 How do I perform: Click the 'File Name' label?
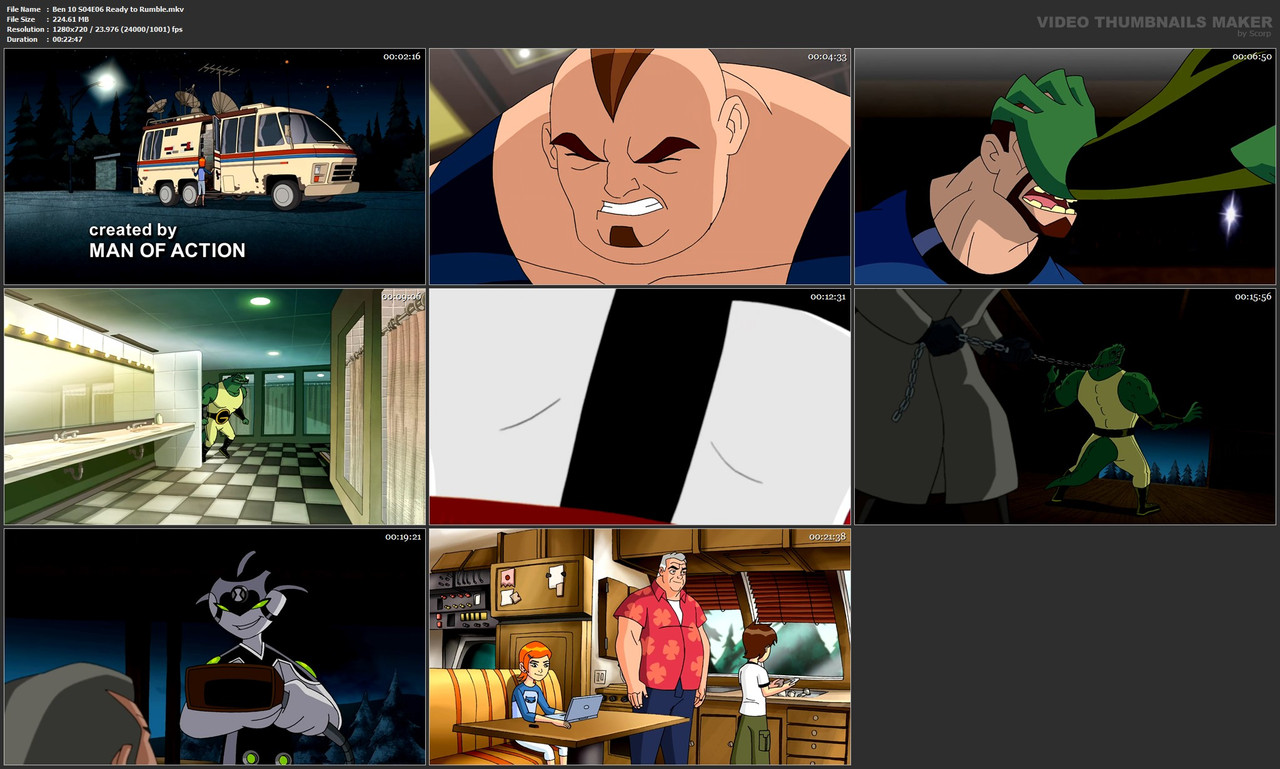[24, 8]
